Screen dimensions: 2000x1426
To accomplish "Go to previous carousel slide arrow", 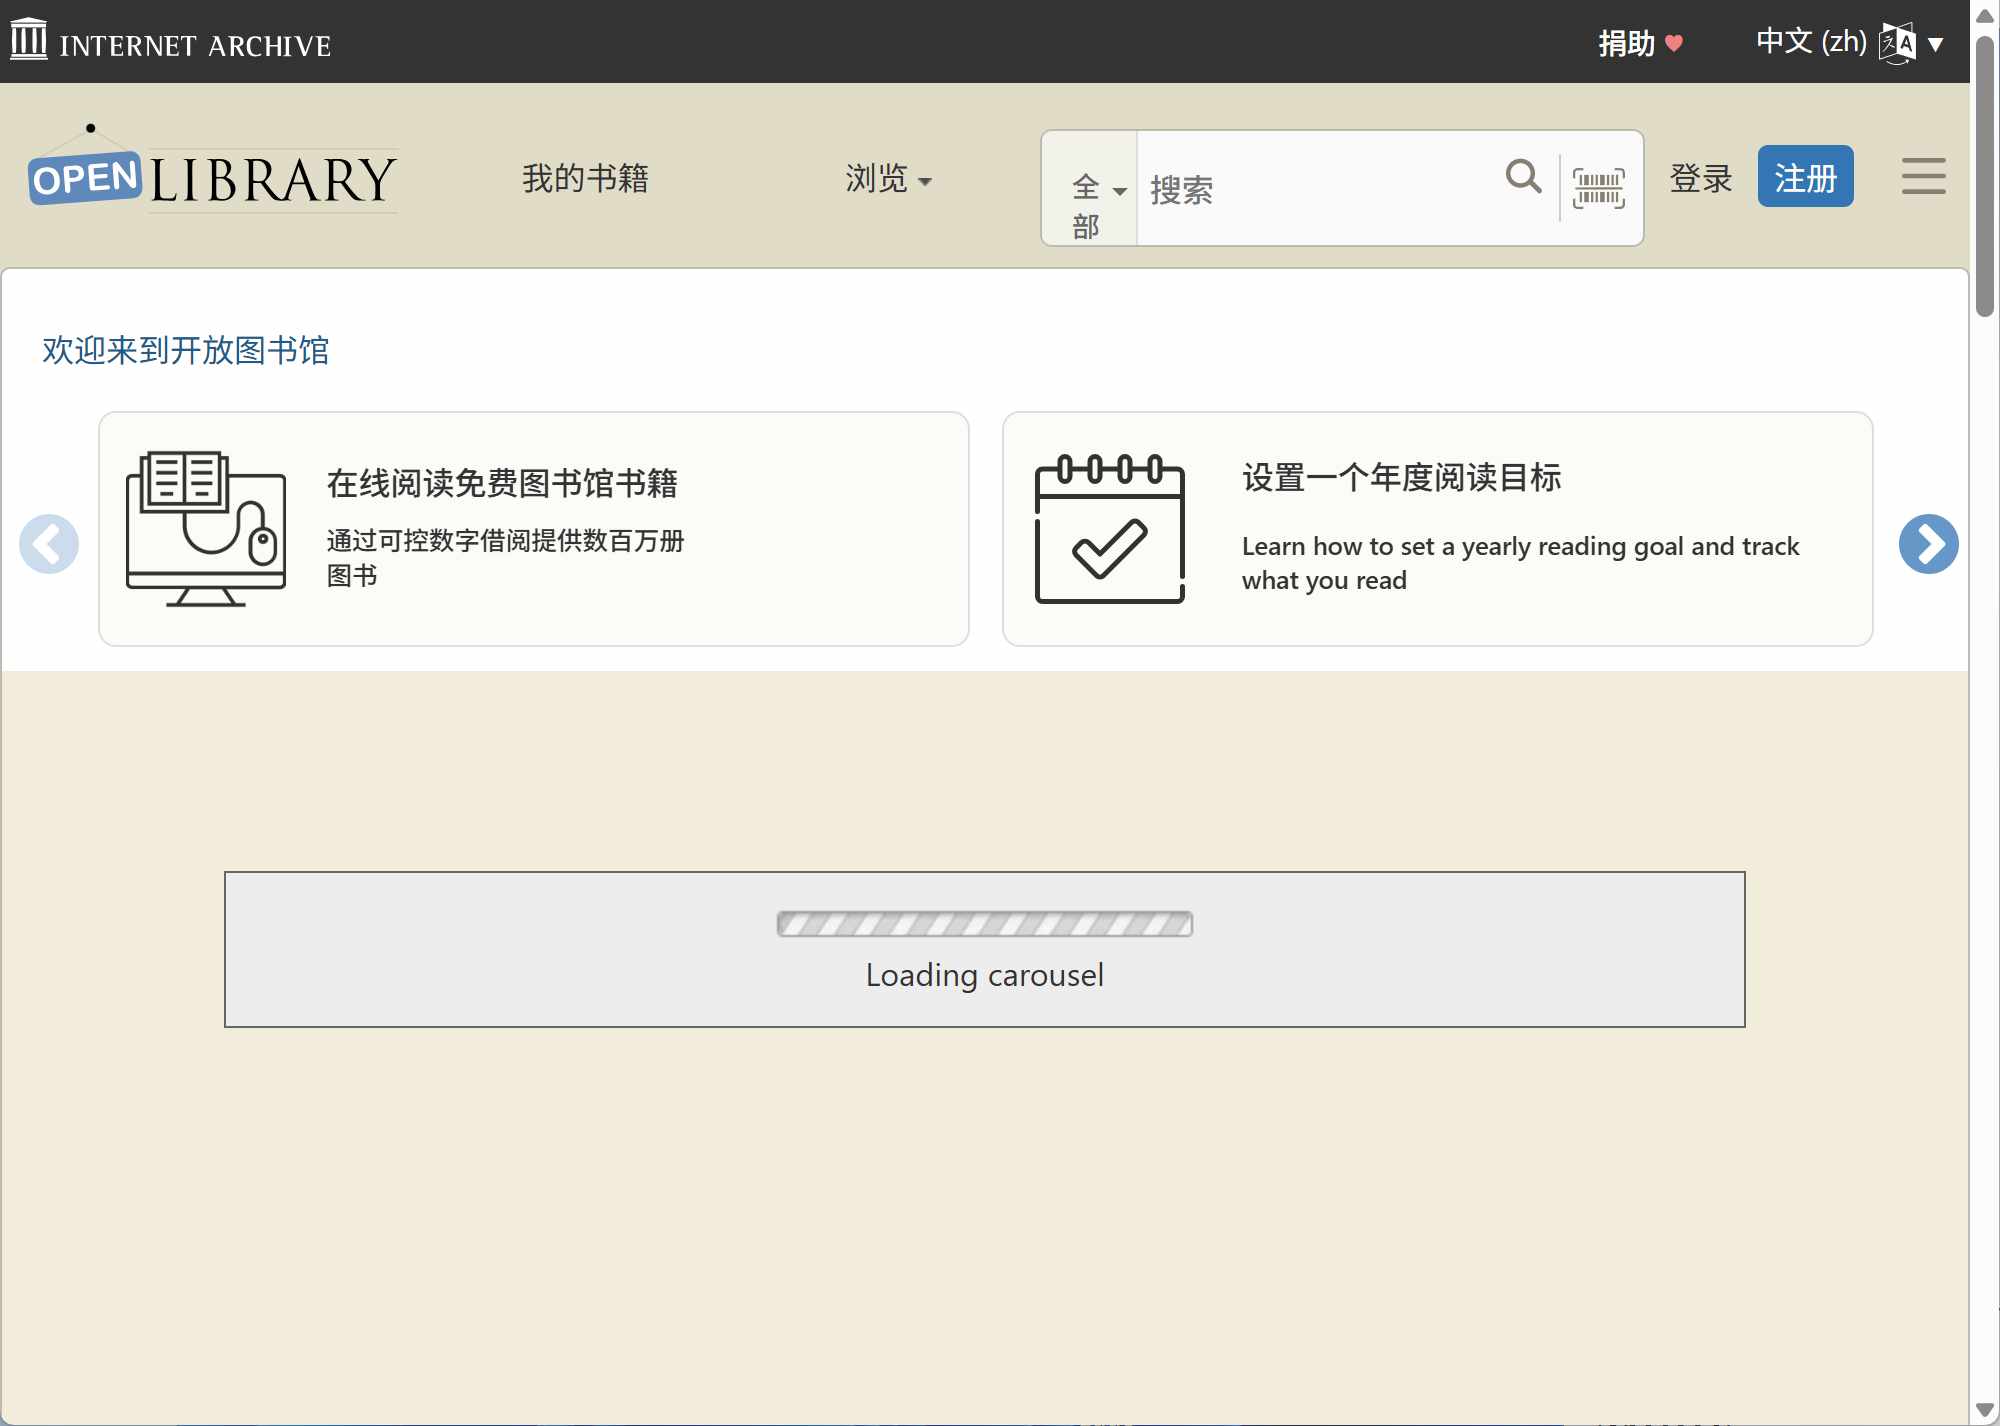I will 49,544.
